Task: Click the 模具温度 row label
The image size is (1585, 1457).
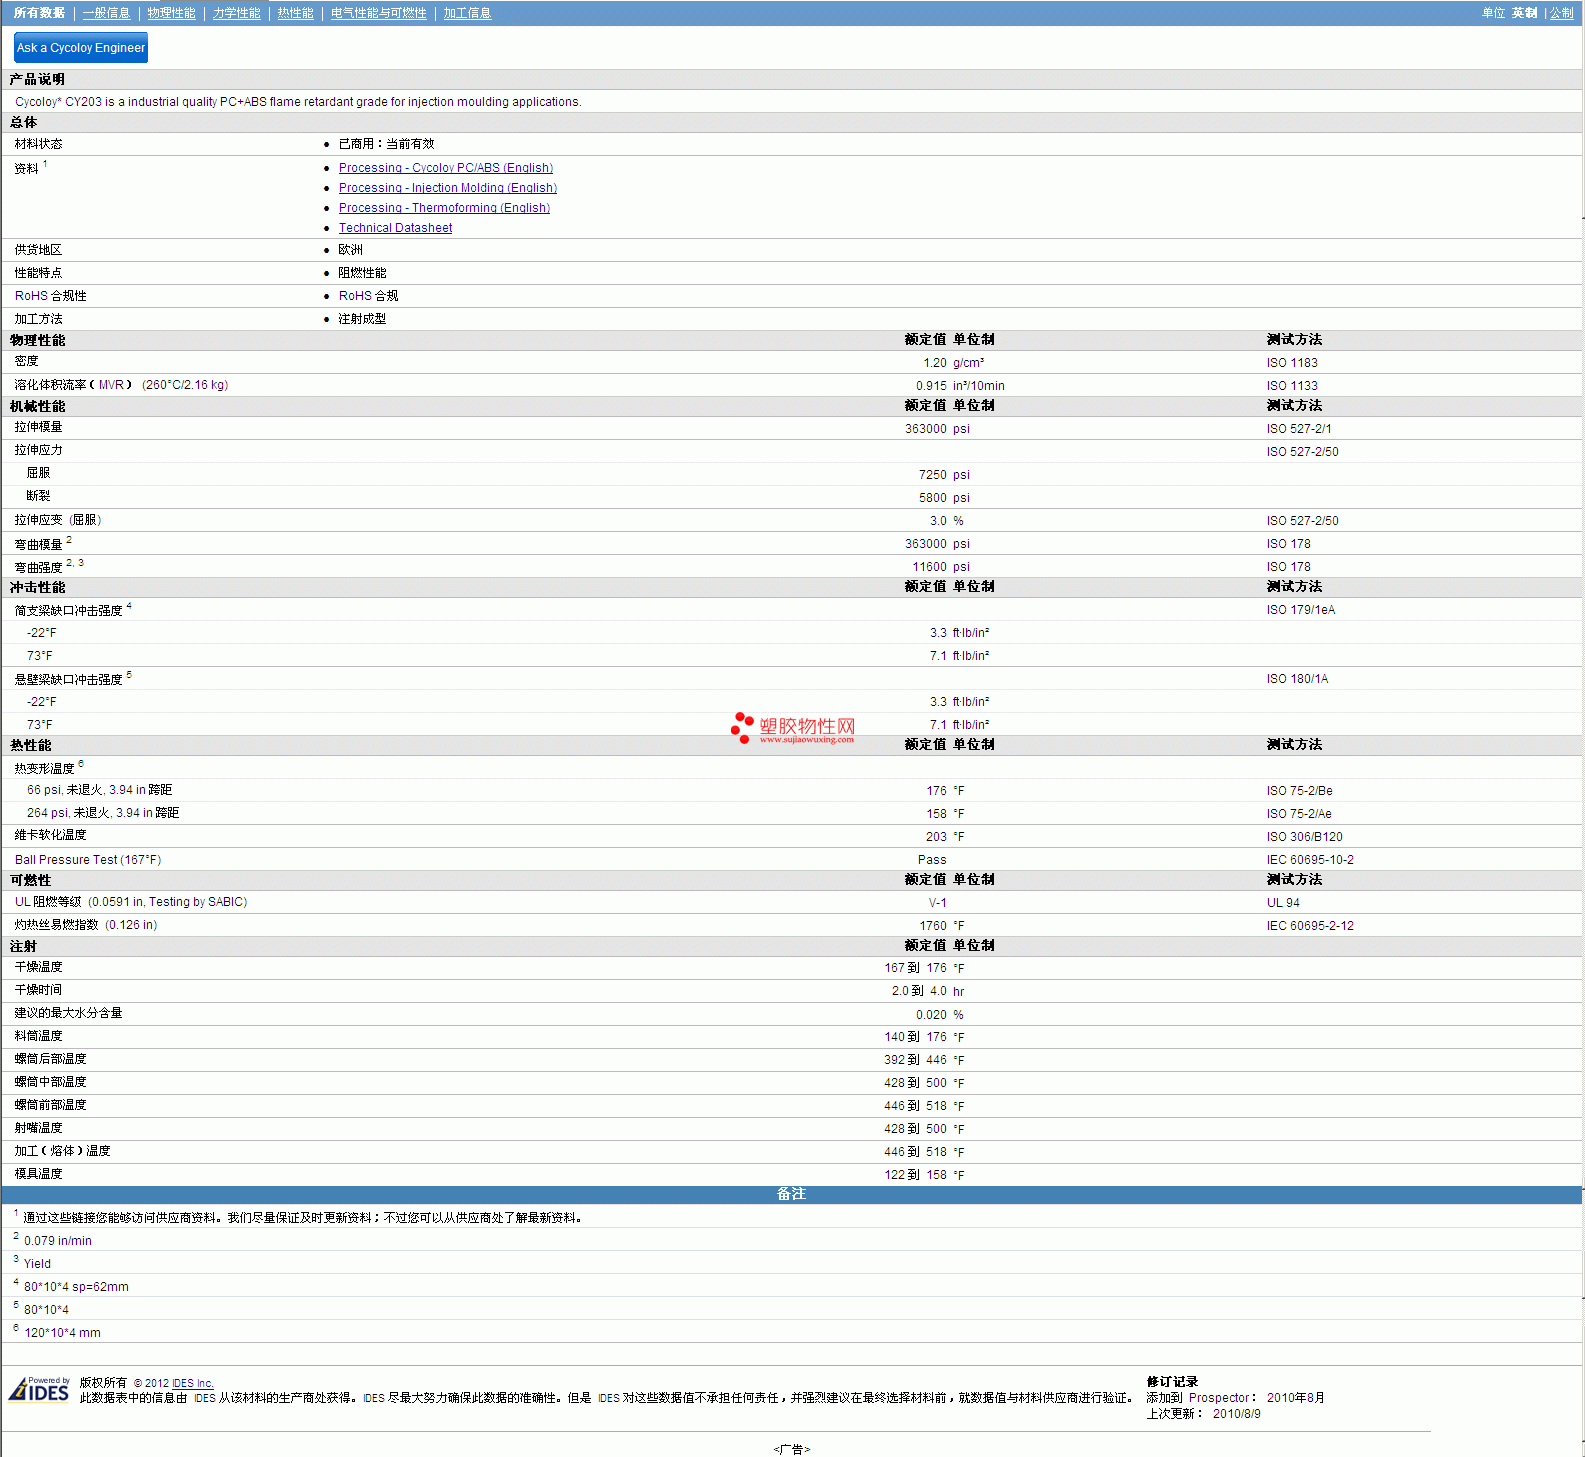Action: [38, 1174]
